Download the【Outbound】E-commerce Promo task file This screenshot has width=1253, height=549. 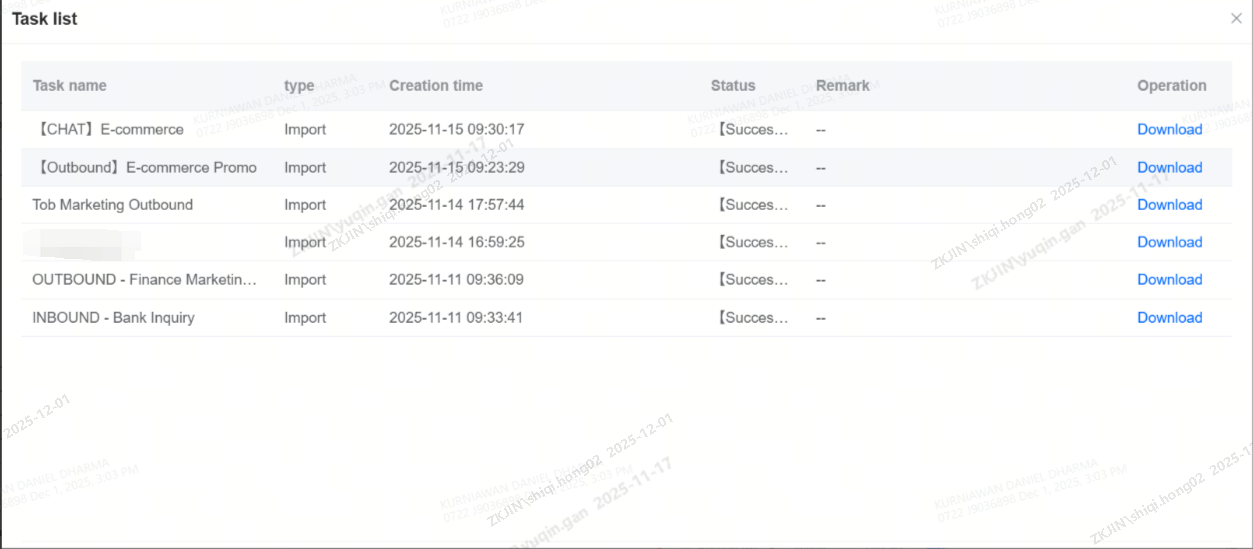[1169, 167]
